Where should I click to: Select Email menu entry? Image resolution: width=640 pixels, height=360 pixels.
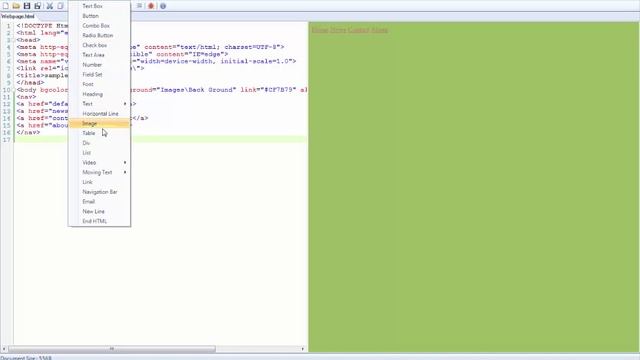[x=100, y=202]
